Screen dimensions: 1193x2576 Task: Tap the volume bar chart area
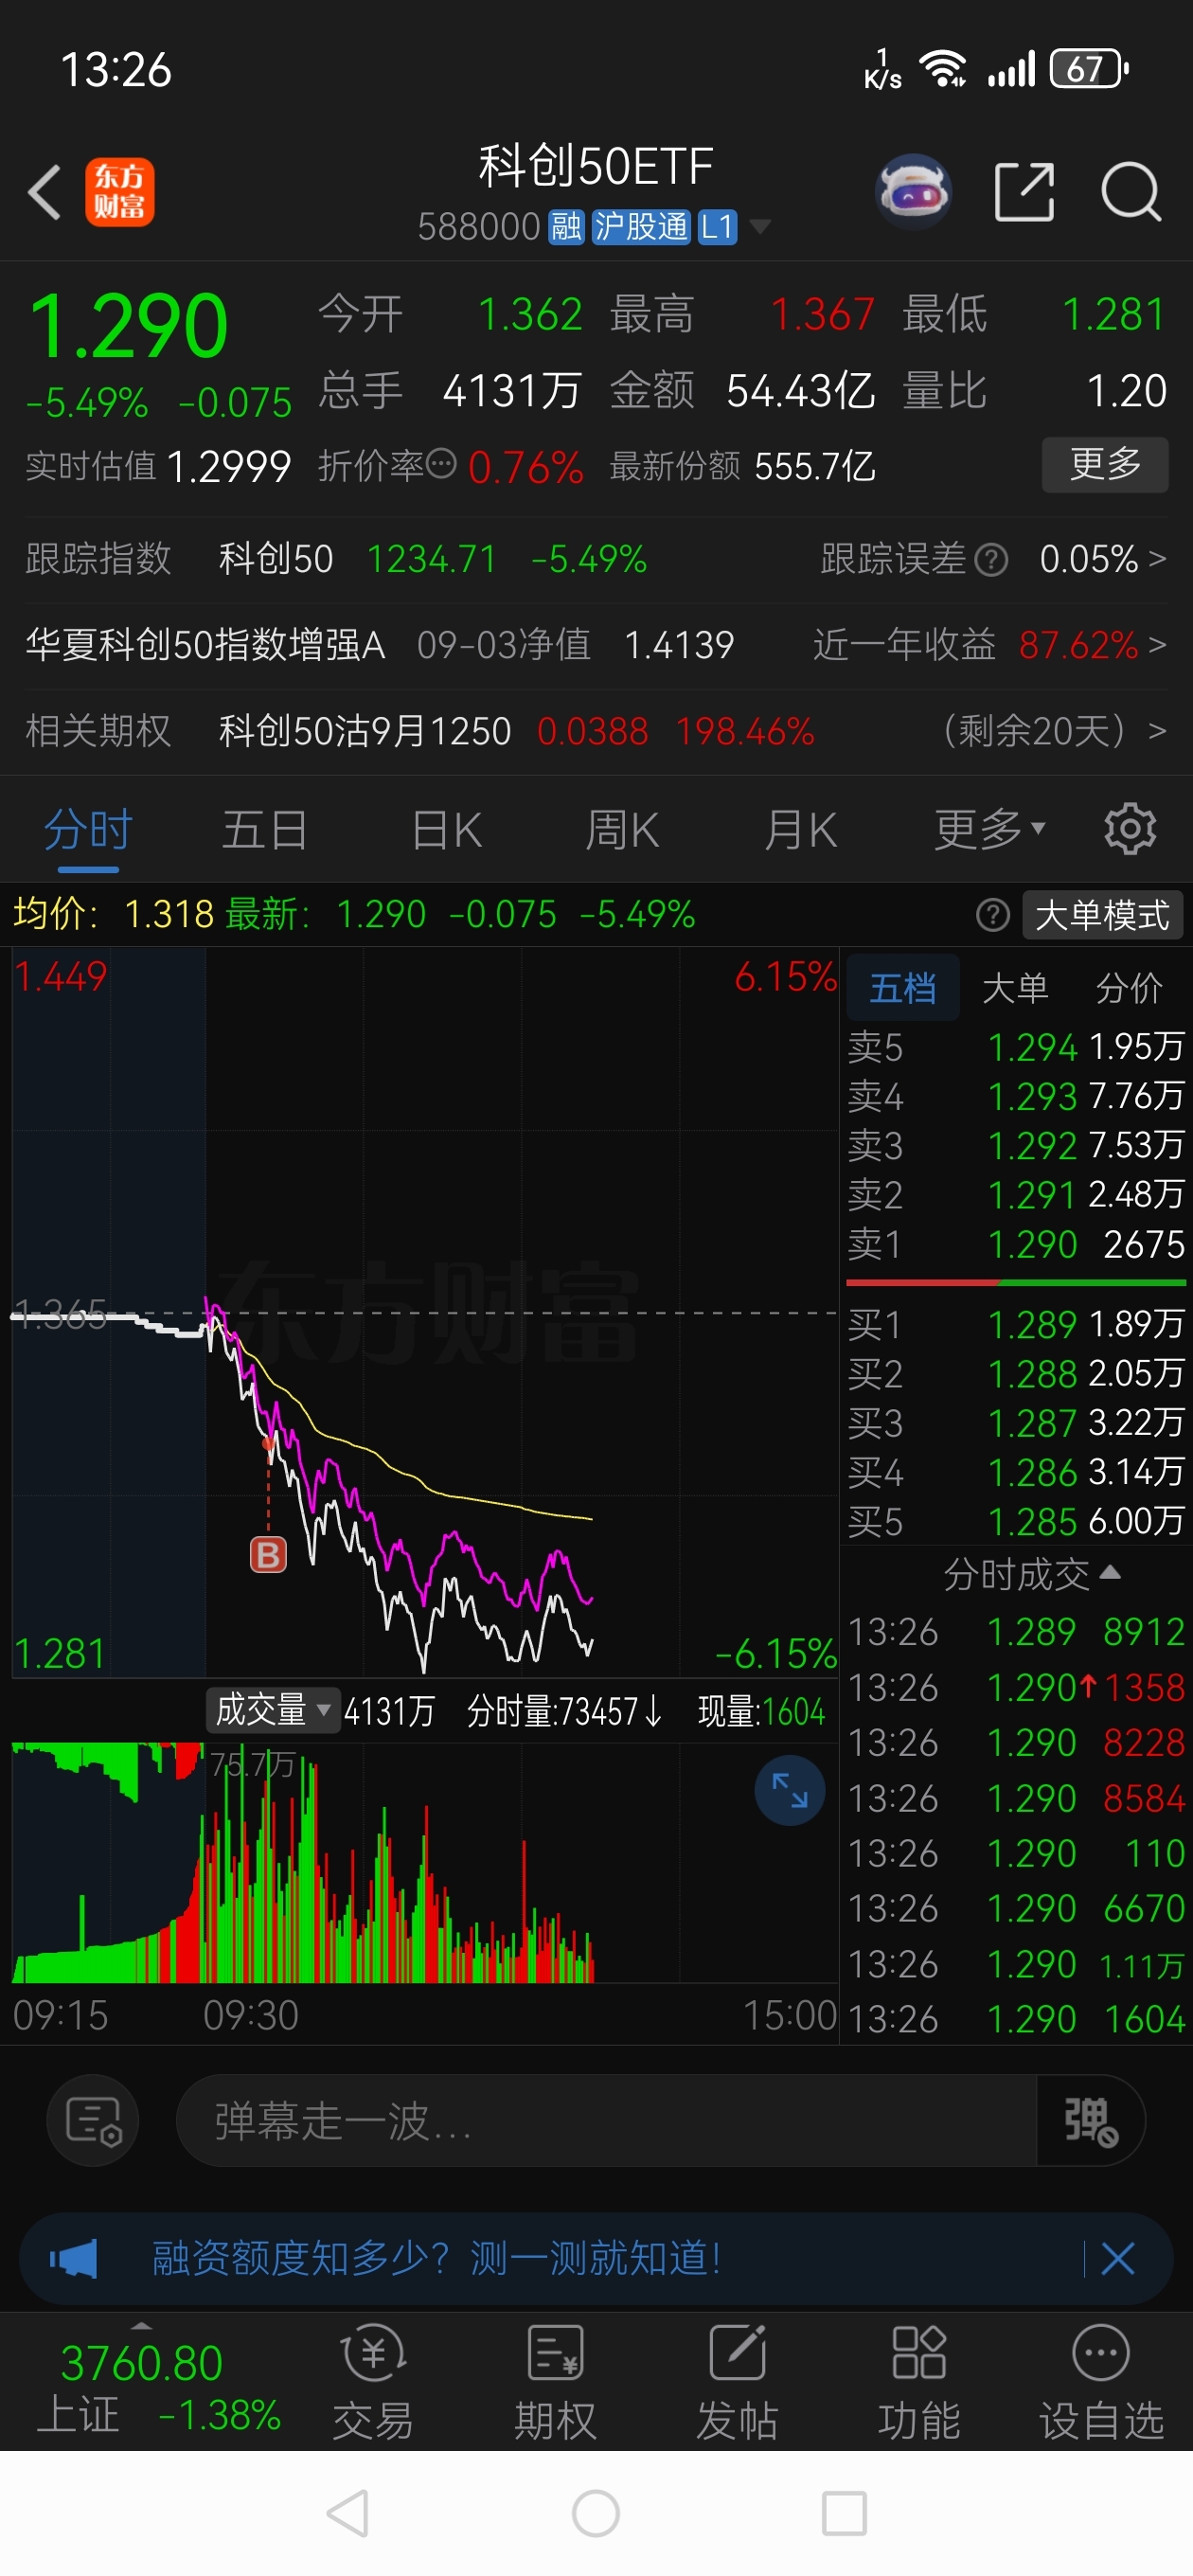tap(424, 1862)
